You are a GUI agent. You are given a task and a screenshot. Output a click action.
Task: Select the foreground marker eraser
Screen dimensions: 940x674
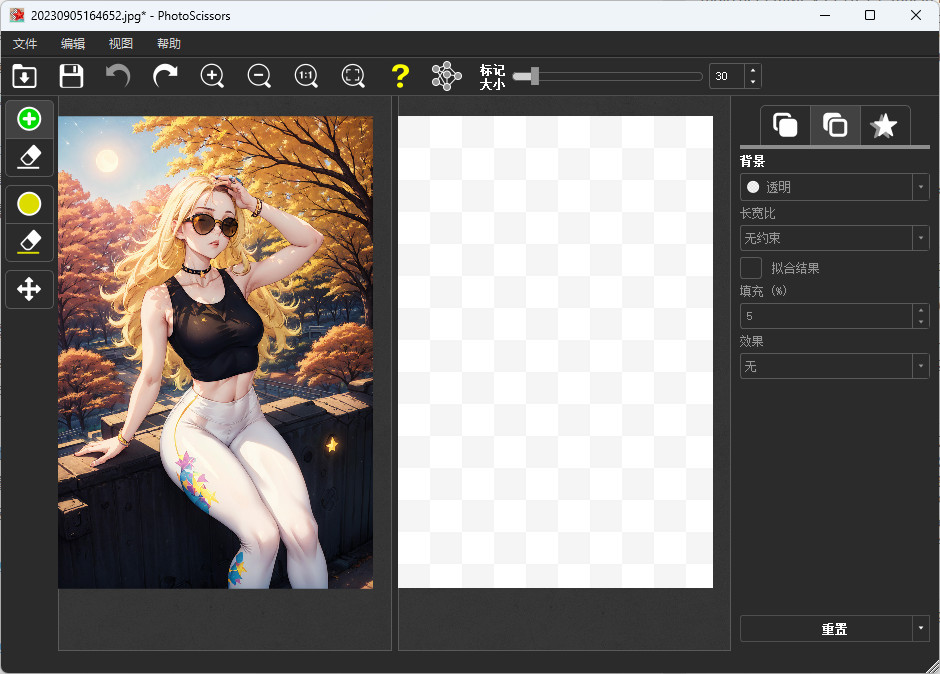[x=29, y=157]
